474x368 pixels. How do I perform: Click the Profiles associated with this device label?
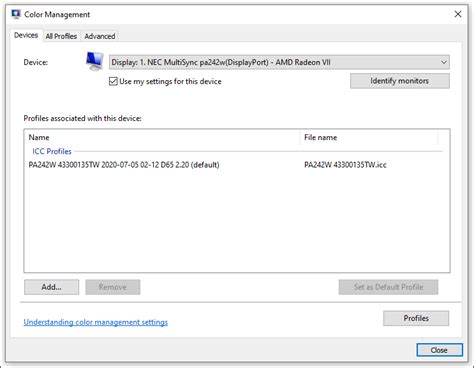click(83, 118)
